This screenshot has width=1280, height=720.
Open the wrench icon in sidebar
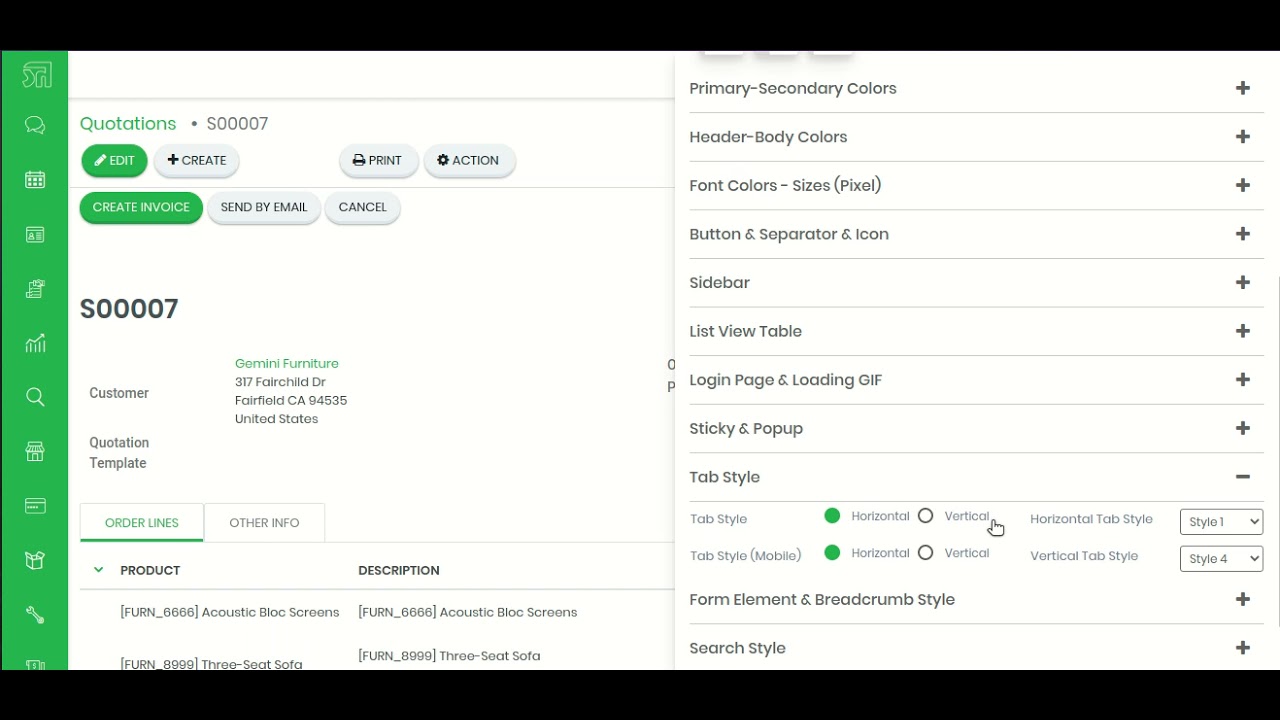pyautogui.click(x=35, y=615)
